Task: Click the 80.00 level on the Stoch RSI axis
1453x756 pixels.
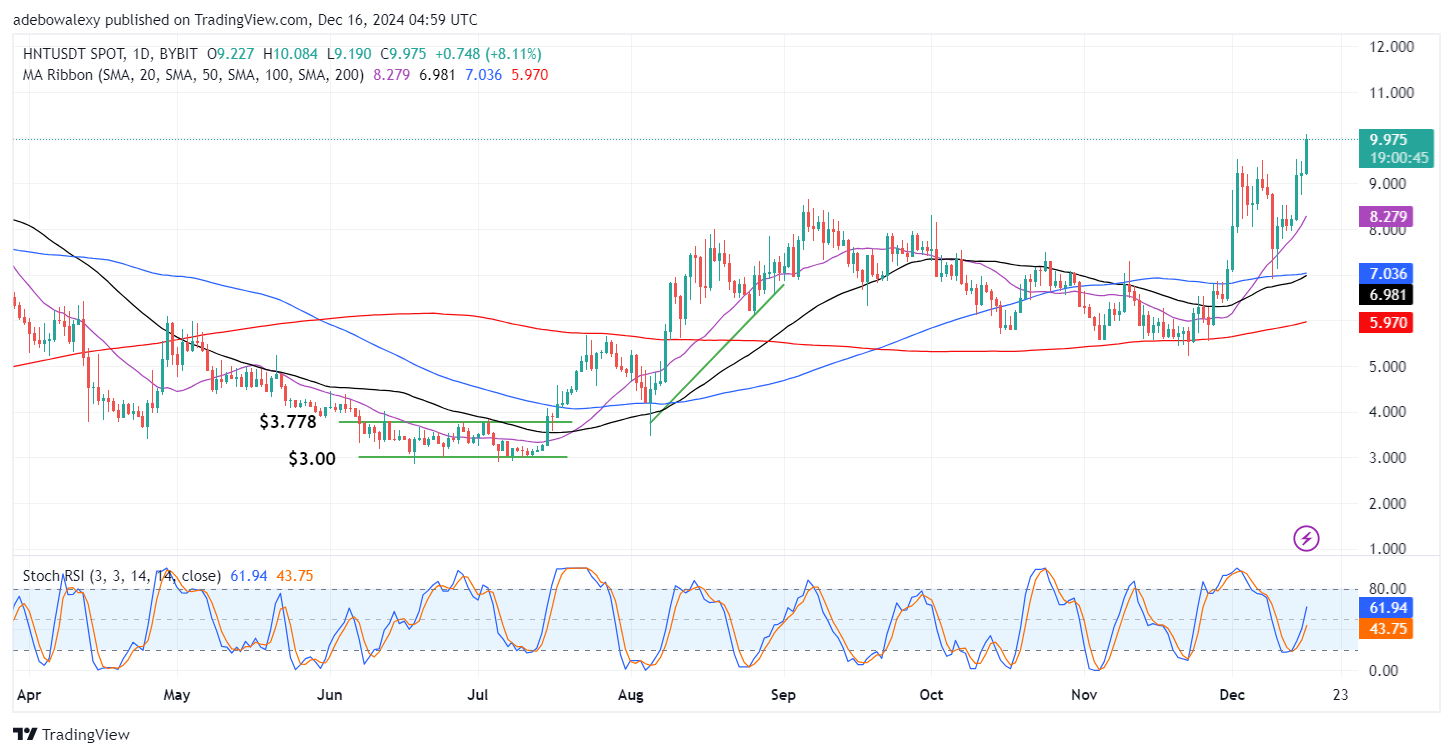Action: (1388, 589)
